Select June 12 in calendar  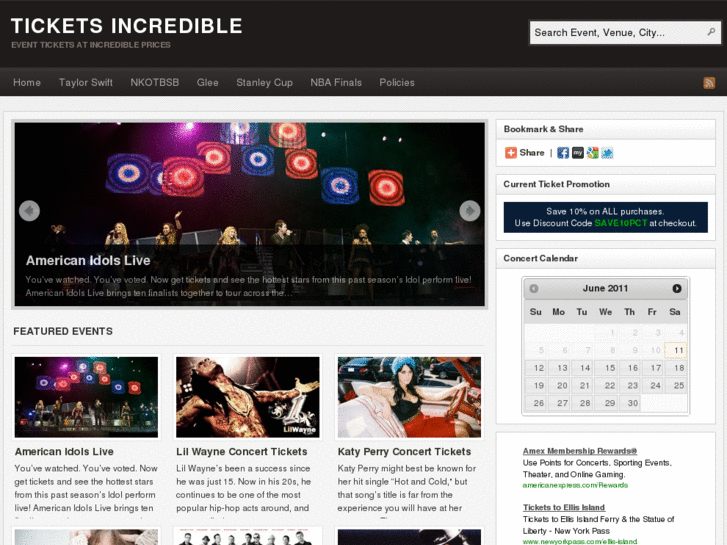tap(536, 368)
